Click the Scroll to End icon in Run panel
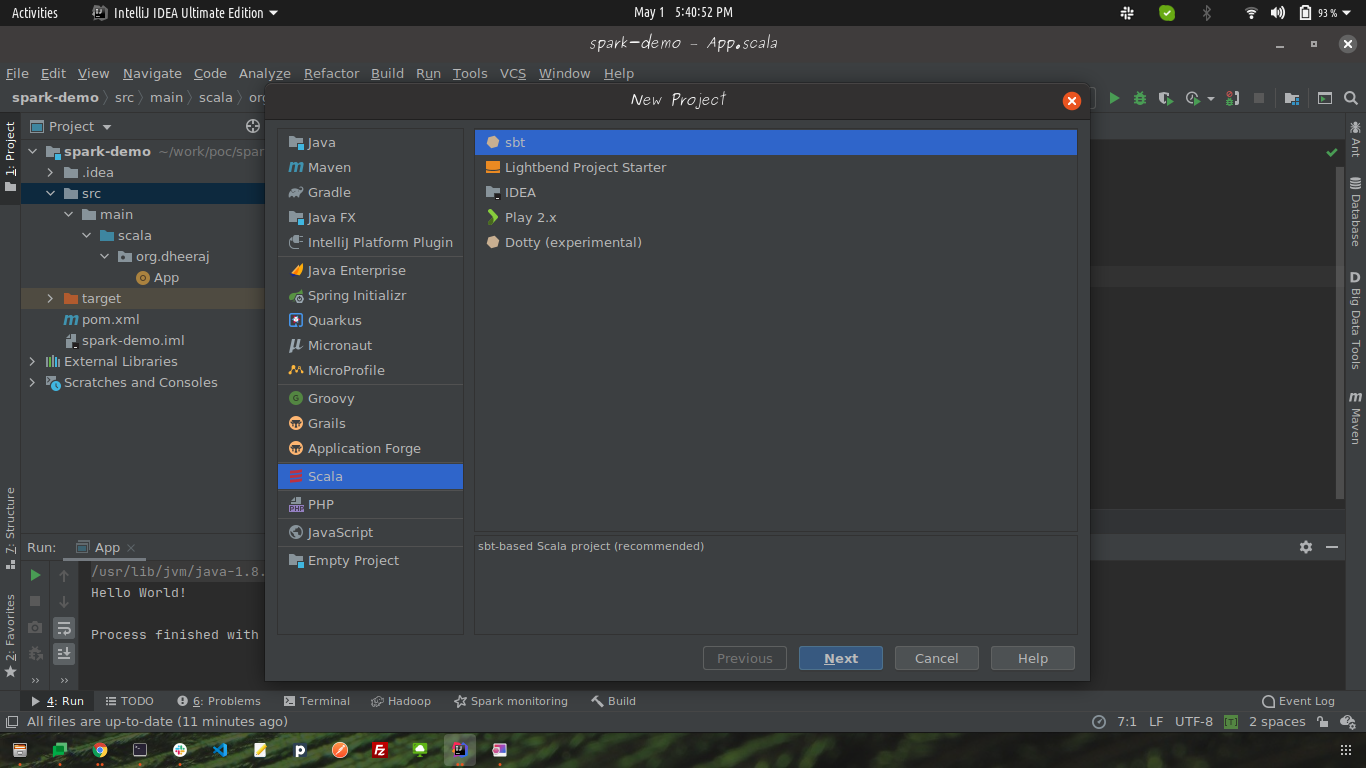 pos(64,654)
